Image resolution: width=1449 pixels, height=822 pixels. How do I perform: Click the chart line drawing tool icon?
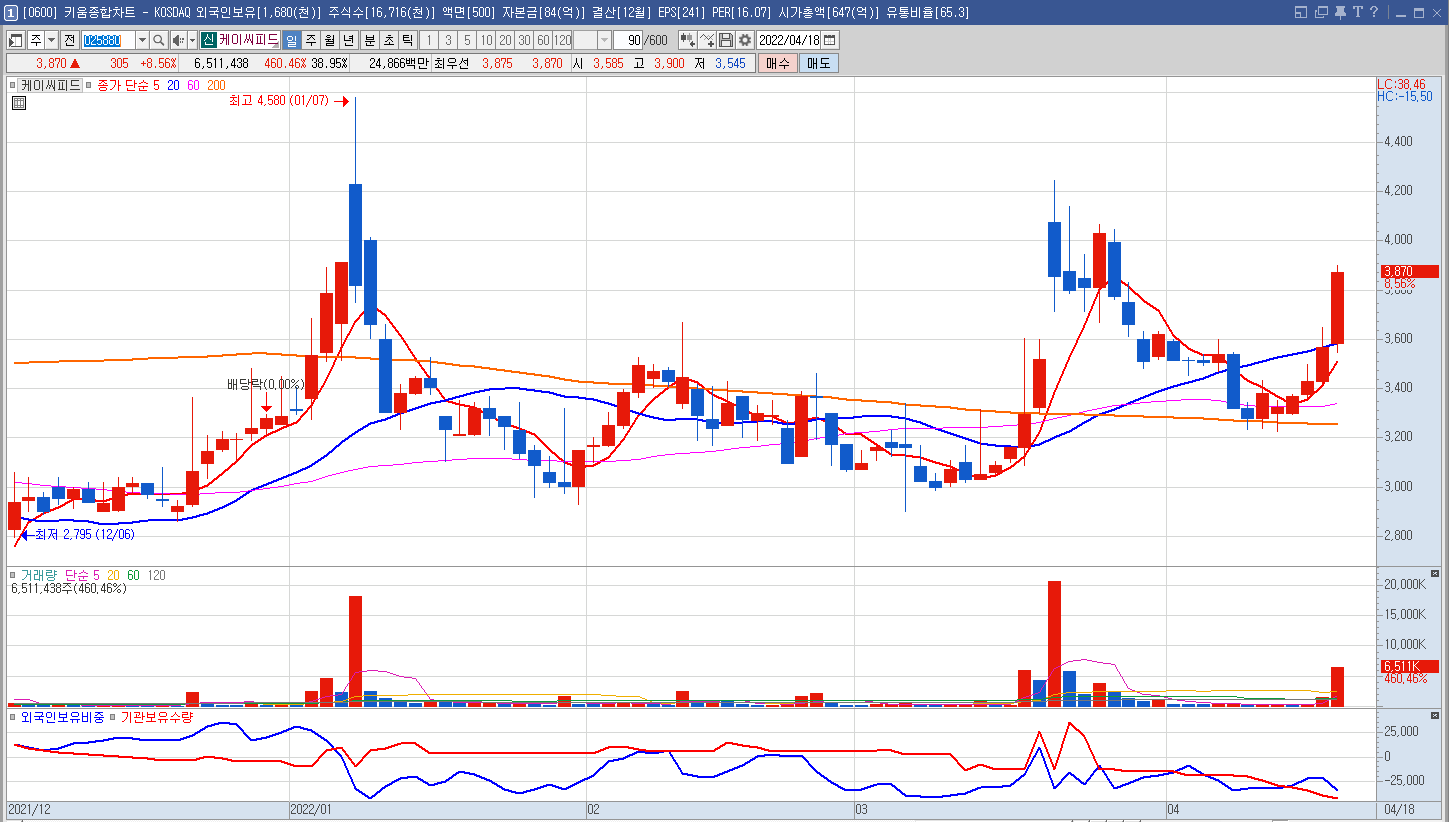[x=707, y=40]
